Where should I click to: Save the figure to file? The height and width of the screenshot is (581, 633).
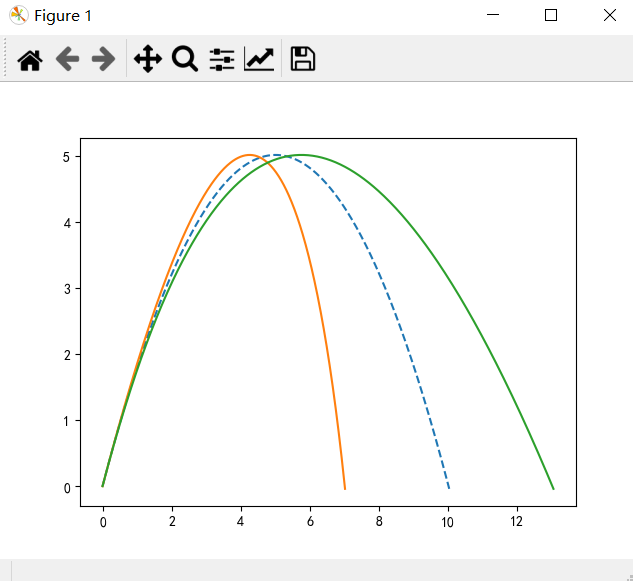coord(303,59)
